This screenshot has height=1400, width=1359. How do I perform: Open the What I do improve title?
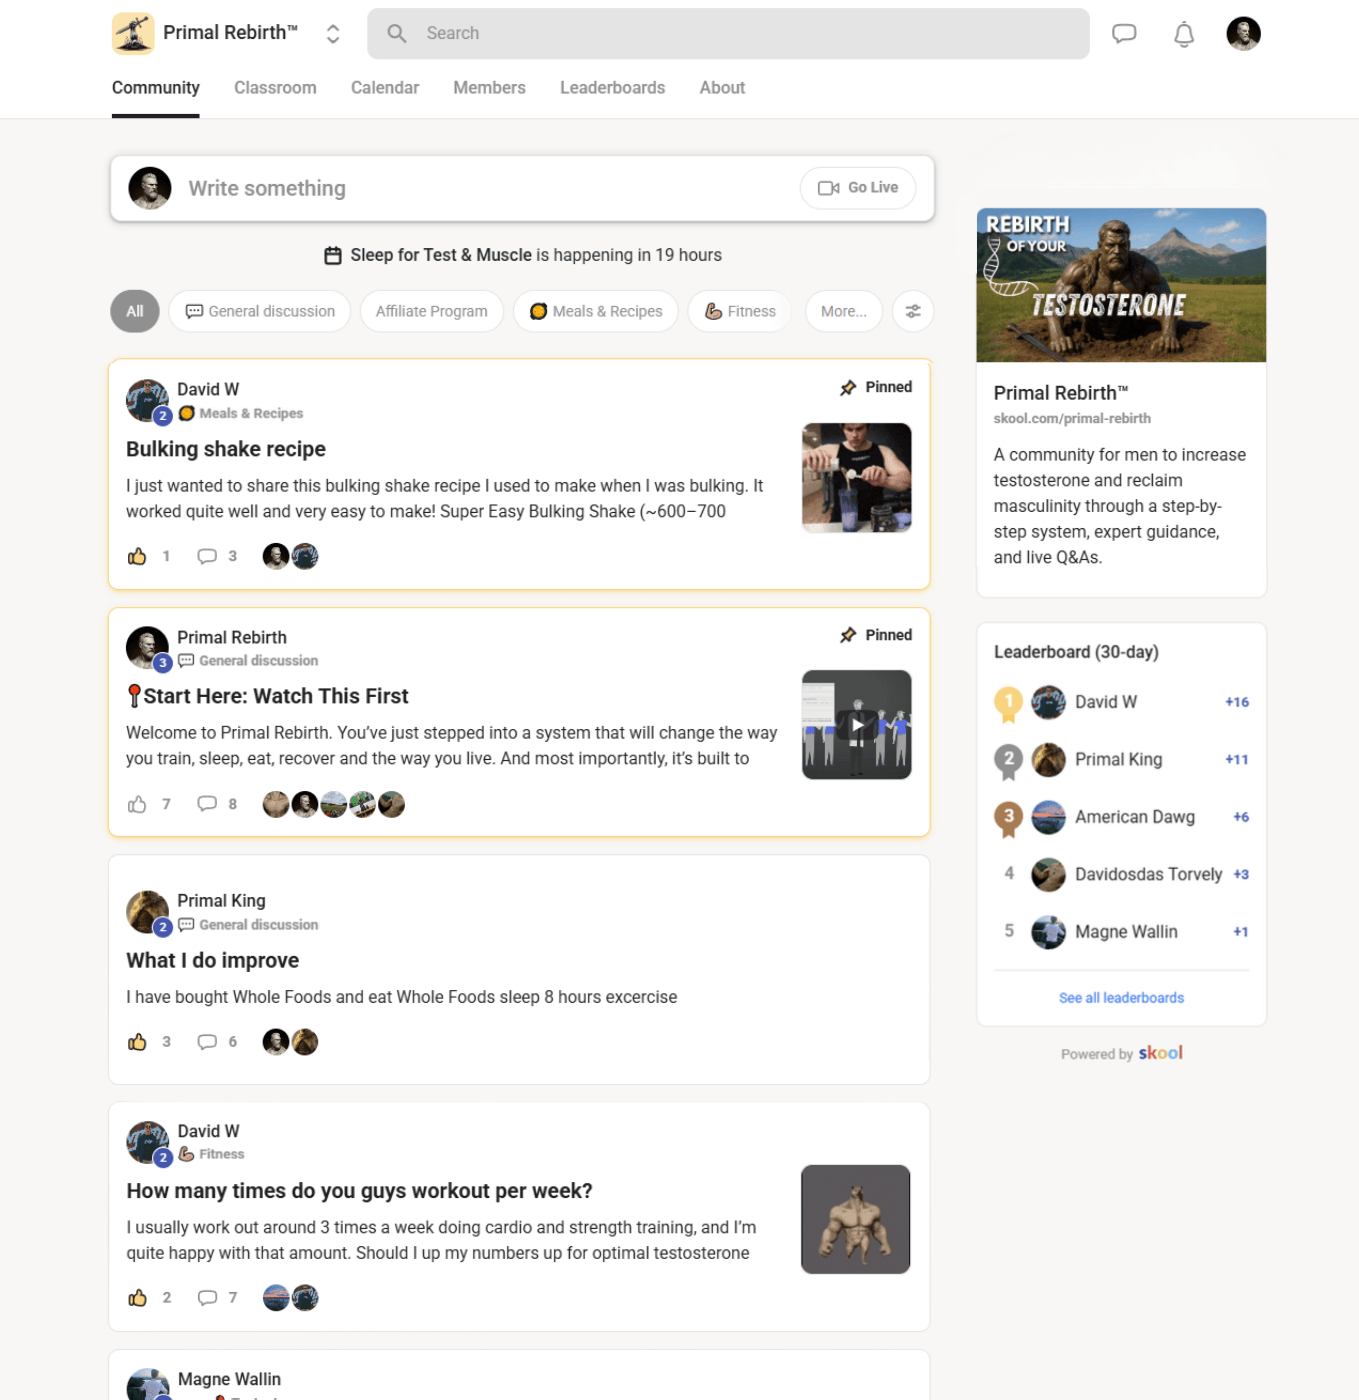[213, 960]
